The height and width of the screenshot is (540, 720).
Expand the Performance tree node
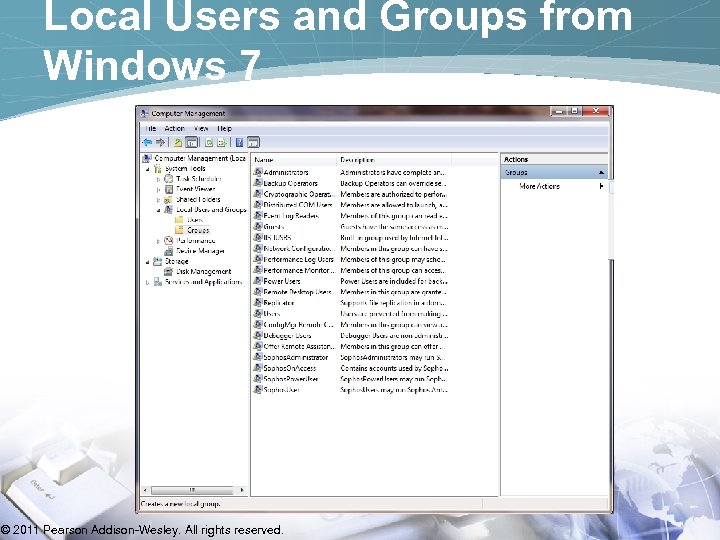click(x=158, y=241)
